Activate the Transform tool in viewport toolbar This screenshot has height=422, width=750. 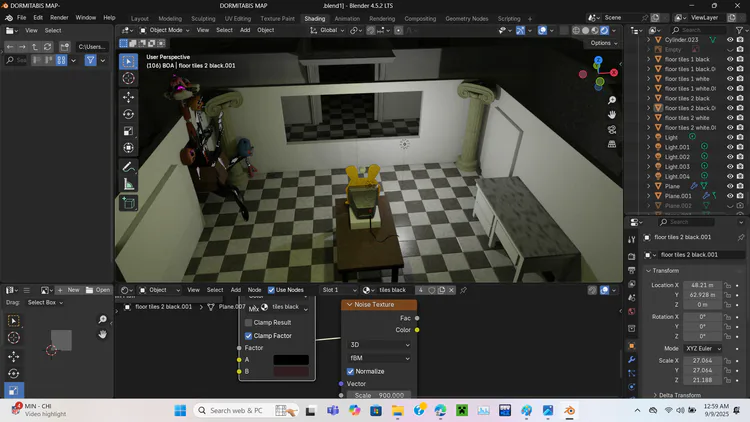pyautogui.click(x=128, y=148)
